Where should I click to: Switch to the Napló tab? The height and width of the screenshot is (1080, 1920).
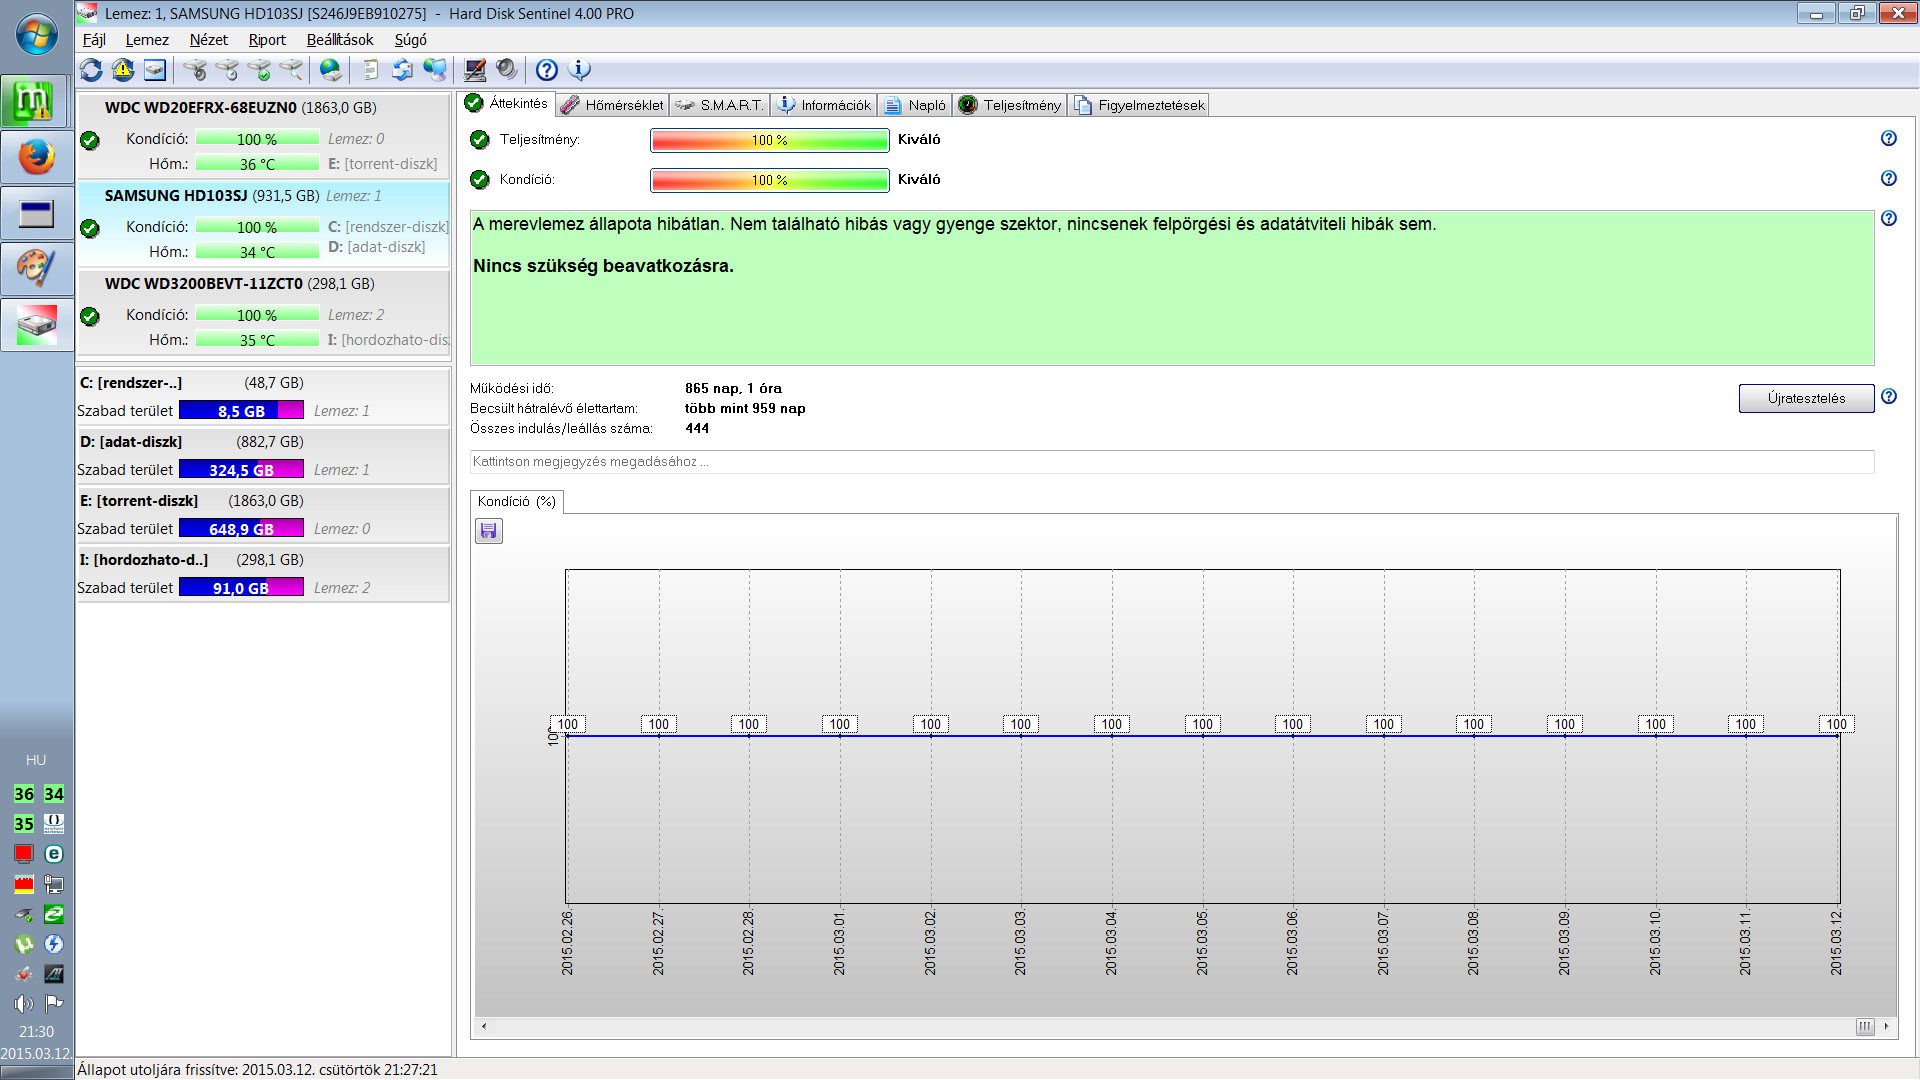(916, 105)
